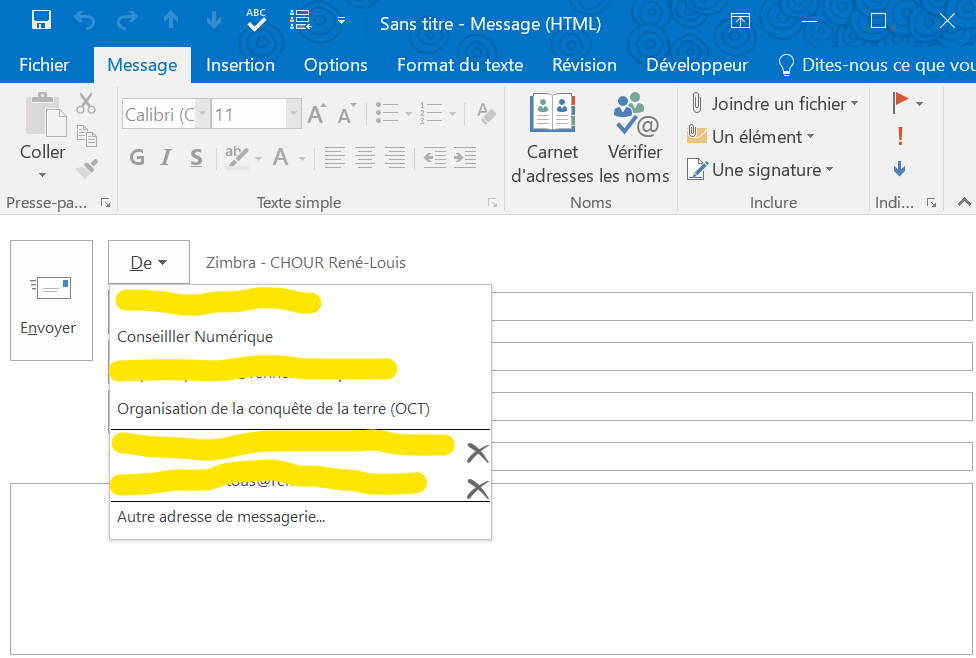Click the Vérifier les noms icon
This screenshot has height=658, width=976.
(635, 116)
